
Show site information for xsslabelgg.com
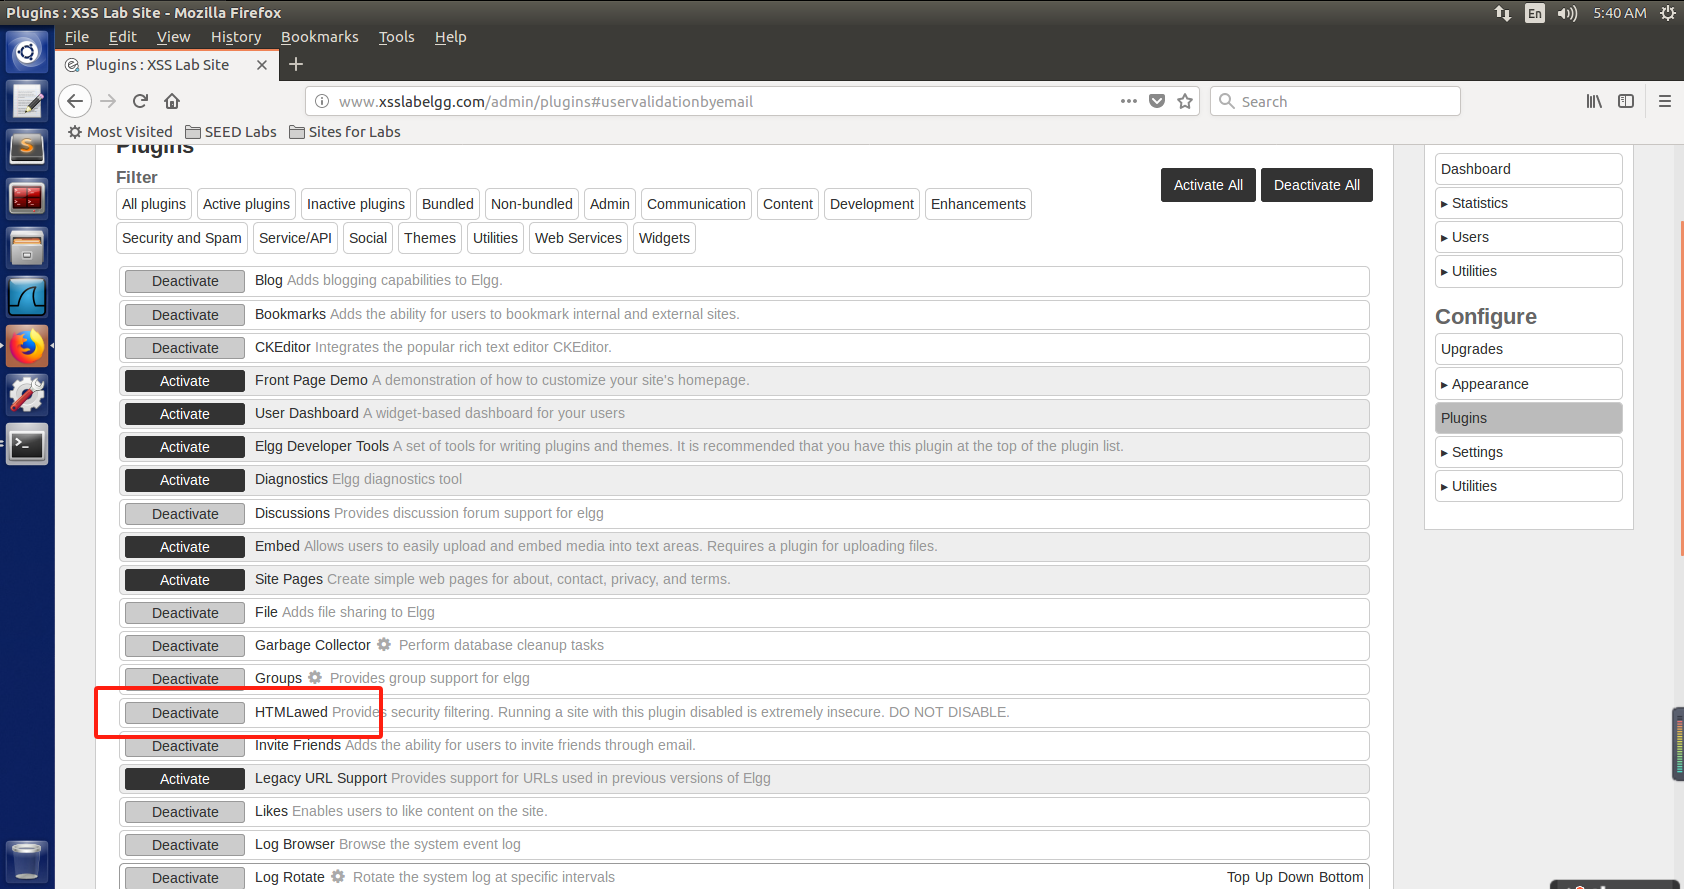pos(322,101)
